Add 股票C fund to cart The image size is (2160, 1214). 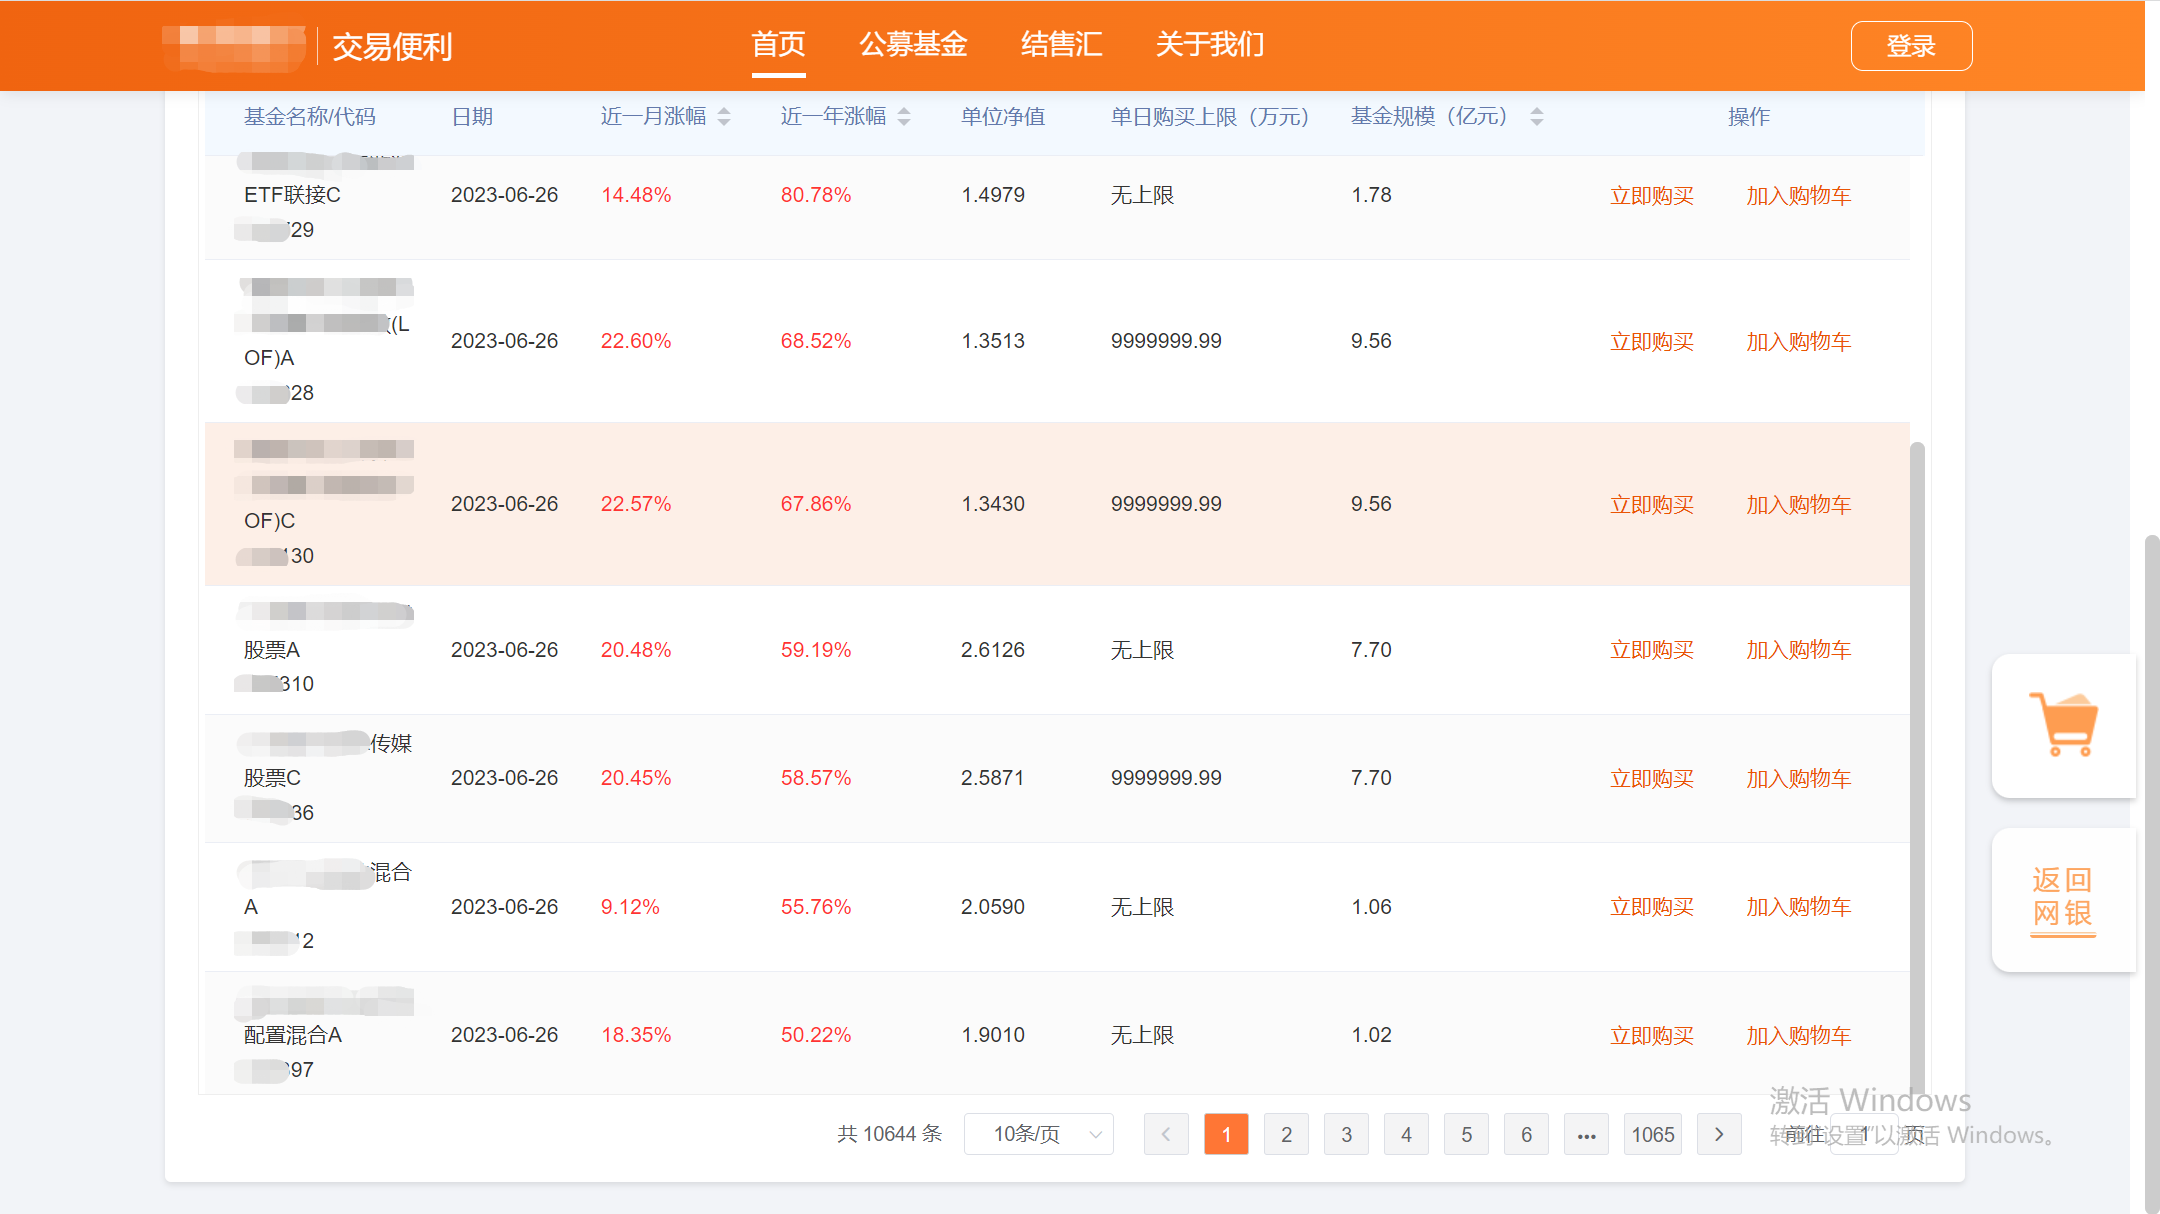(1799, 779)
